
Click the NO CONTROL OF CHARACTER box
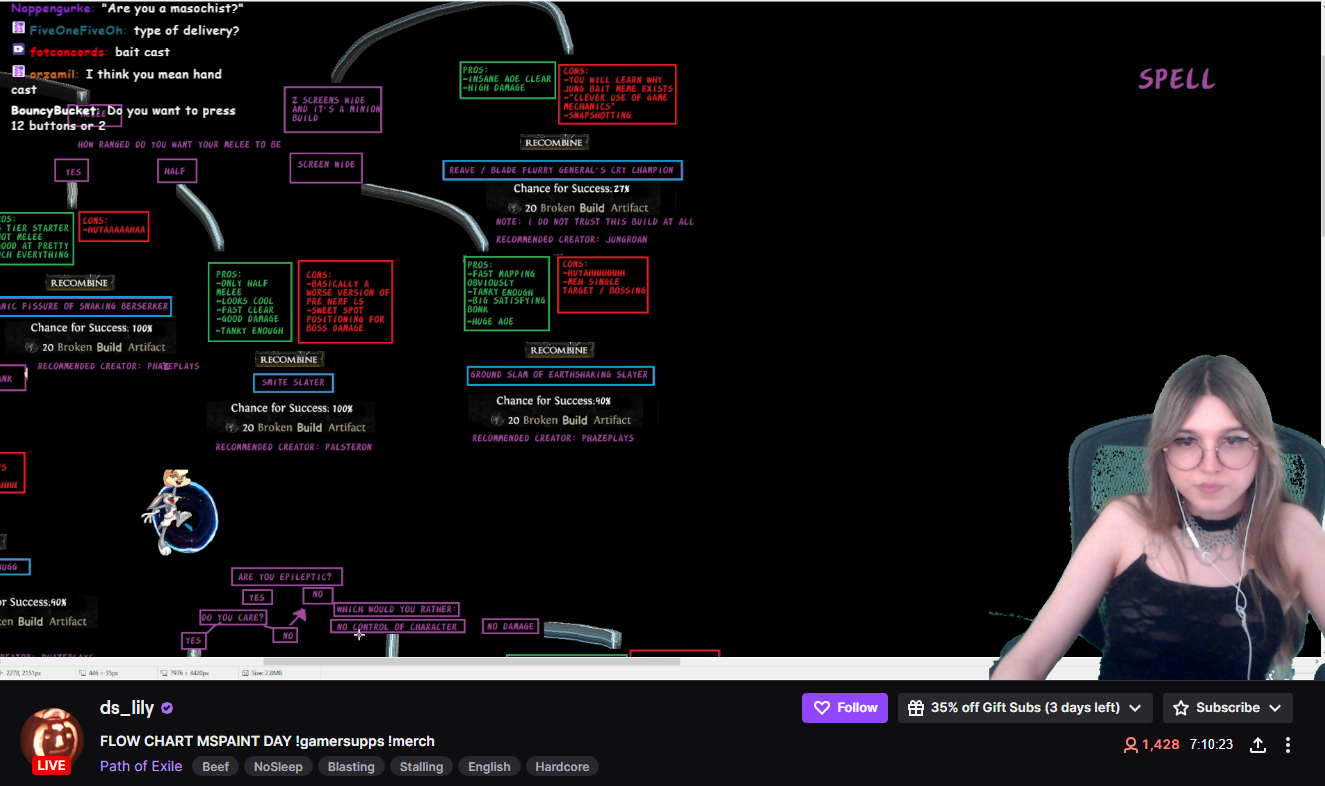pyautogui.click(x=397, y=627)
